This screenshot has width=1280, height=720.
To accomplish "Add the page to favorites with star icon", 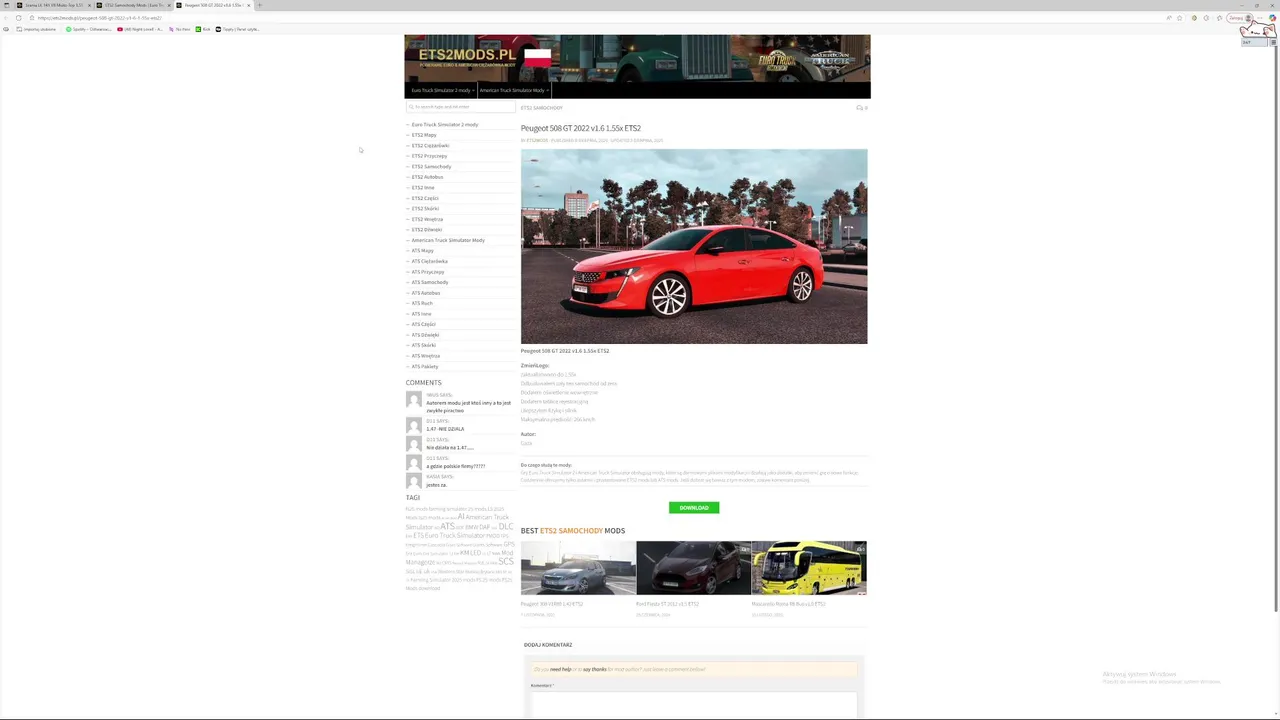I will 1179,18.
